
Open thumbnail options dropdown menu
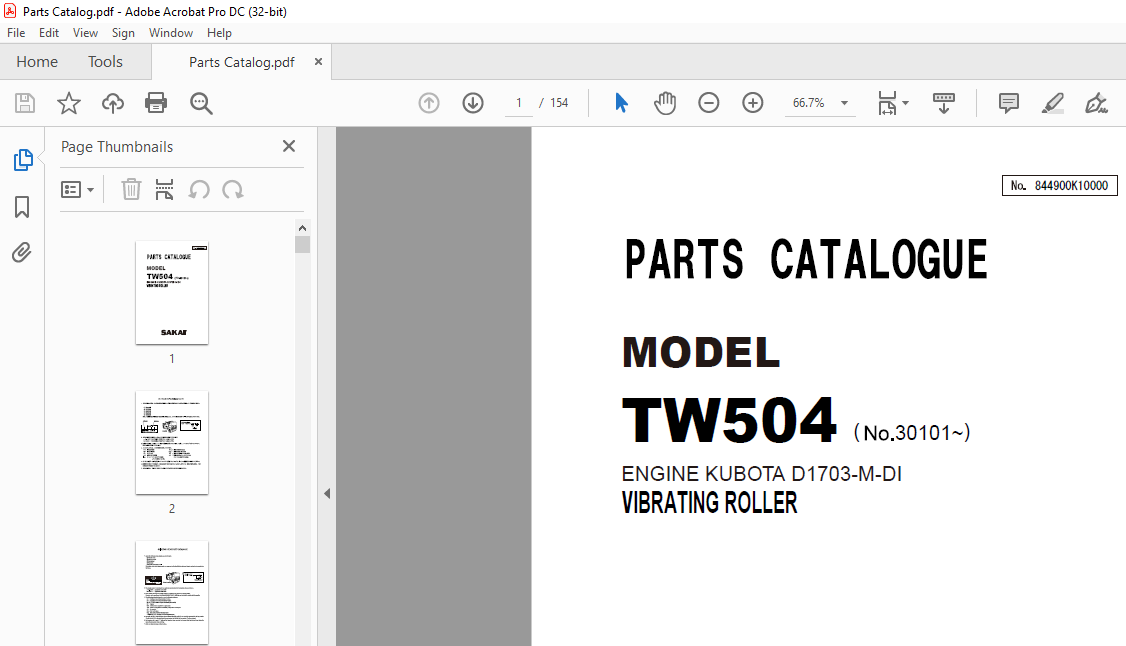click(x=78, y=189)
